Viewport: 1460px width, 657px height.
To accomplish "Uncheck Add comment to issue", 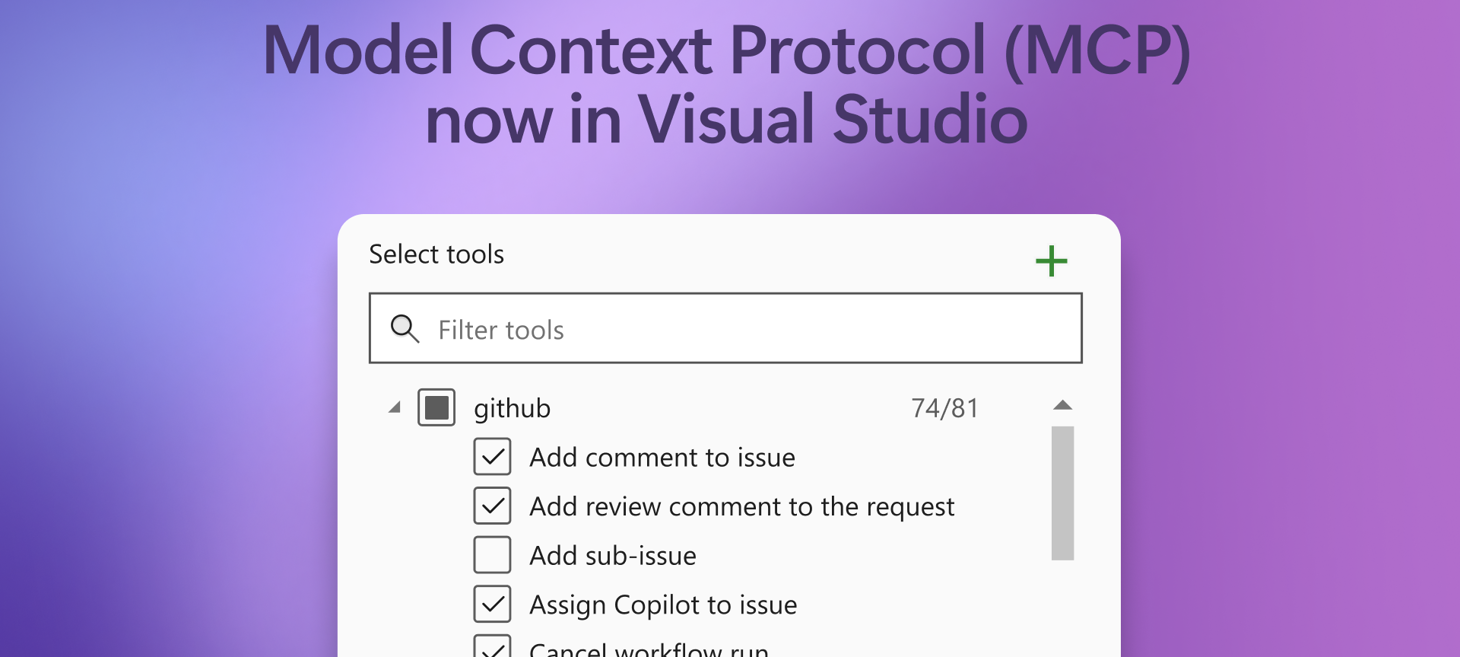I will click(x=492, y=456).
